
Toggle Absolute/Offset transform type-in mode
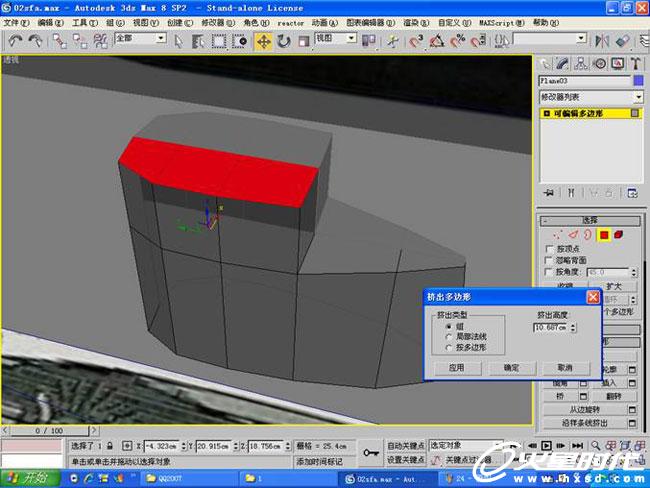(127, 446)
